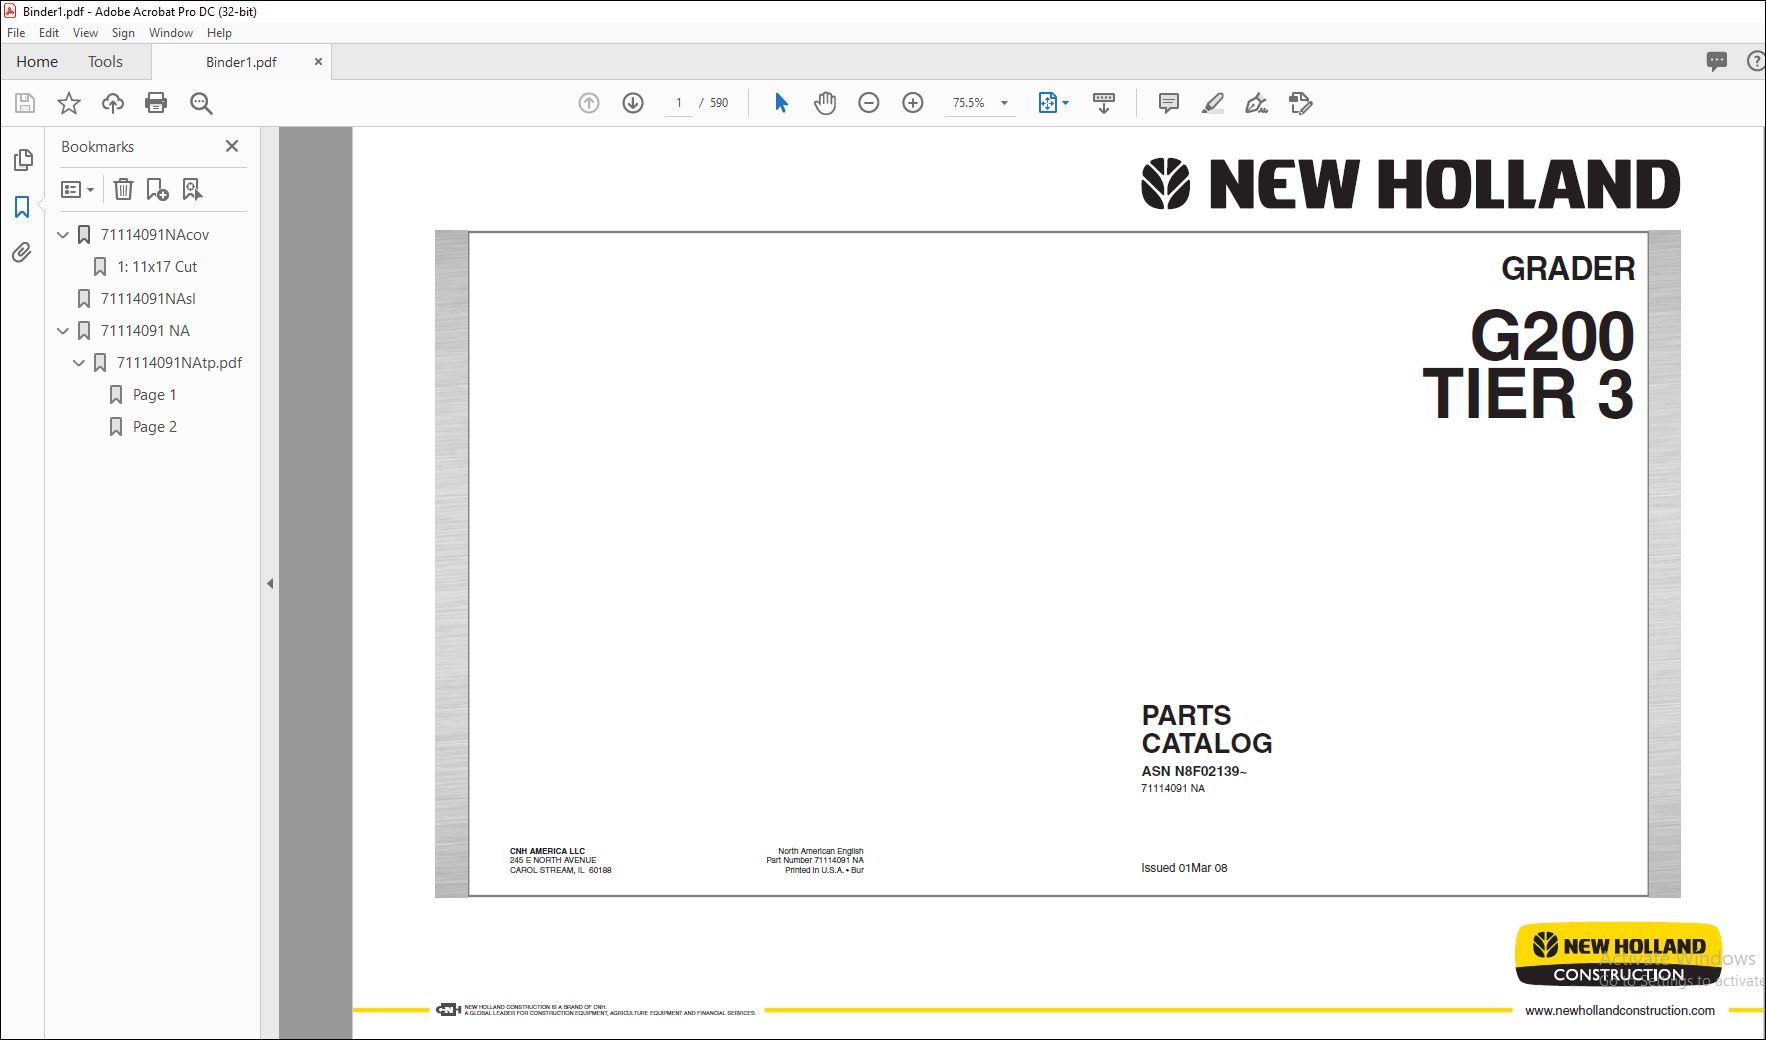Image resolution: width=1766 pixels, height=1040 pixels.
Task: Collapse the 71114091NAtp.pdf bookmark
Action: pyautogui.click(x=79, y=363)
